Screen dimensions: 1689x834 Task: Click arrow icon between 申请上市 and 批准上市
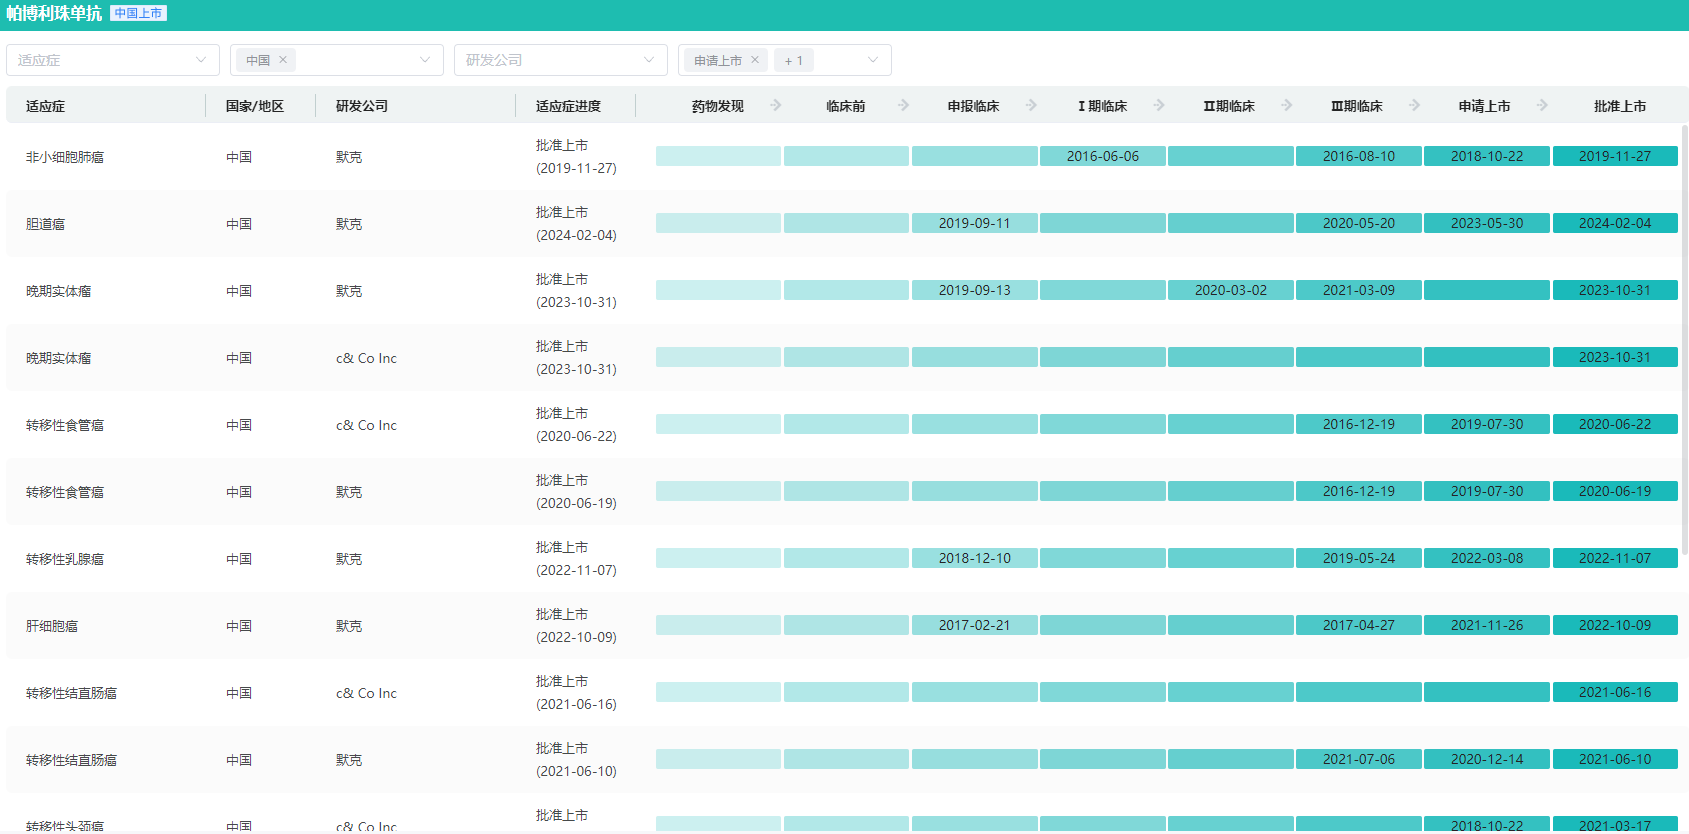(1543, 105)
